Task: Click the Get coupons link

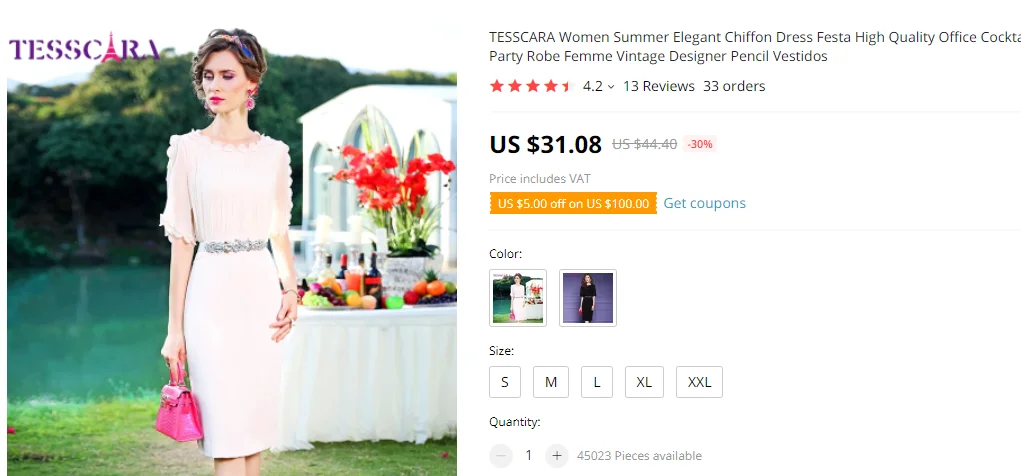Action: (x=705, y=203)
